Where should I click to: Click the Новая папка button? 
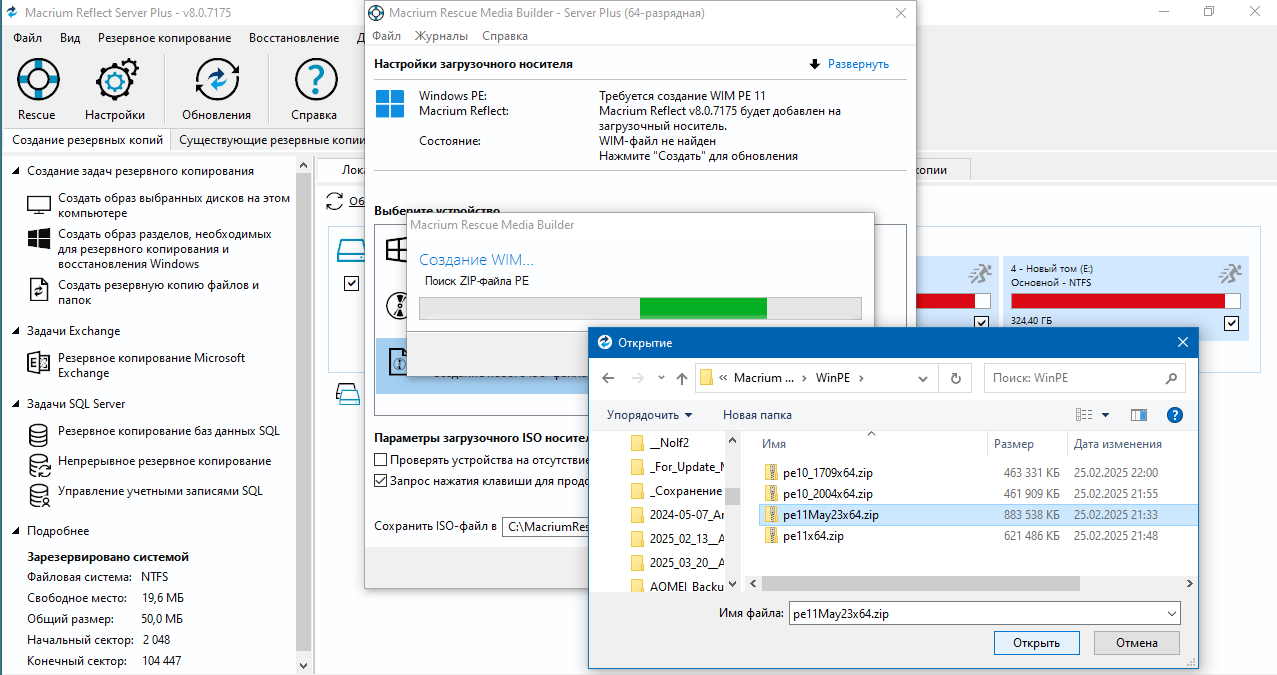[x=757, y=415]
